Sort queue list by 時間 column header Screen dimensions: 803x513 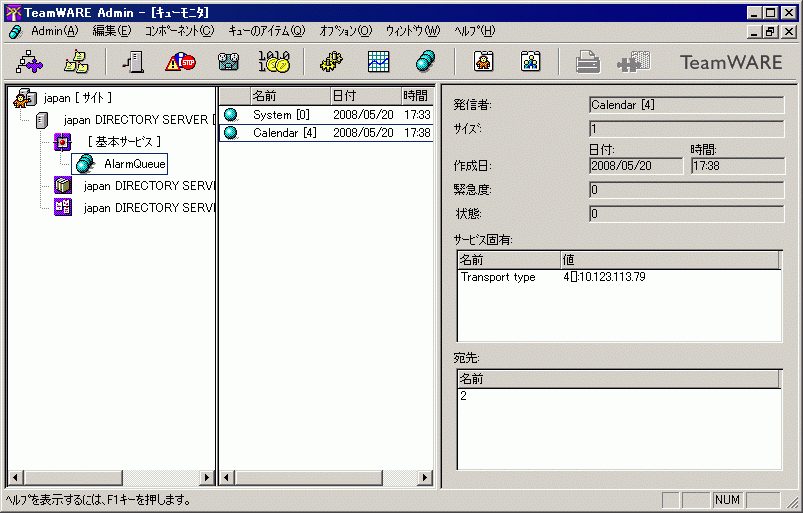(x=417, y=96)
